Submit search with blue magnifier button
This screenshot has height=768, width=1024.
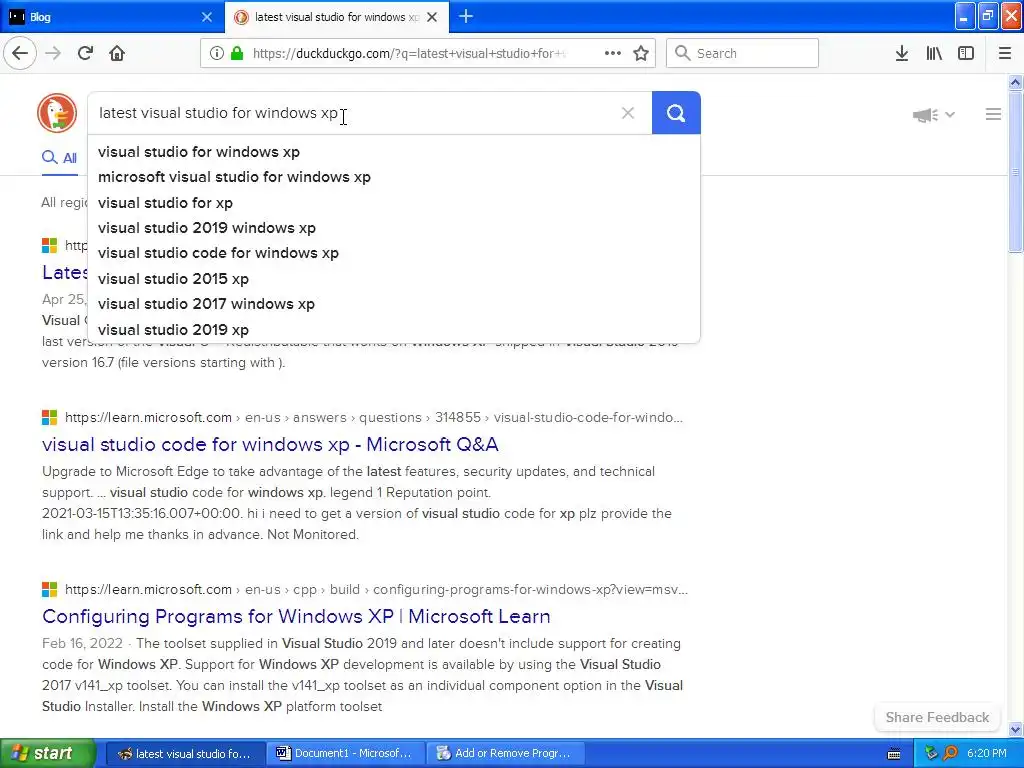tap(676, 113)
